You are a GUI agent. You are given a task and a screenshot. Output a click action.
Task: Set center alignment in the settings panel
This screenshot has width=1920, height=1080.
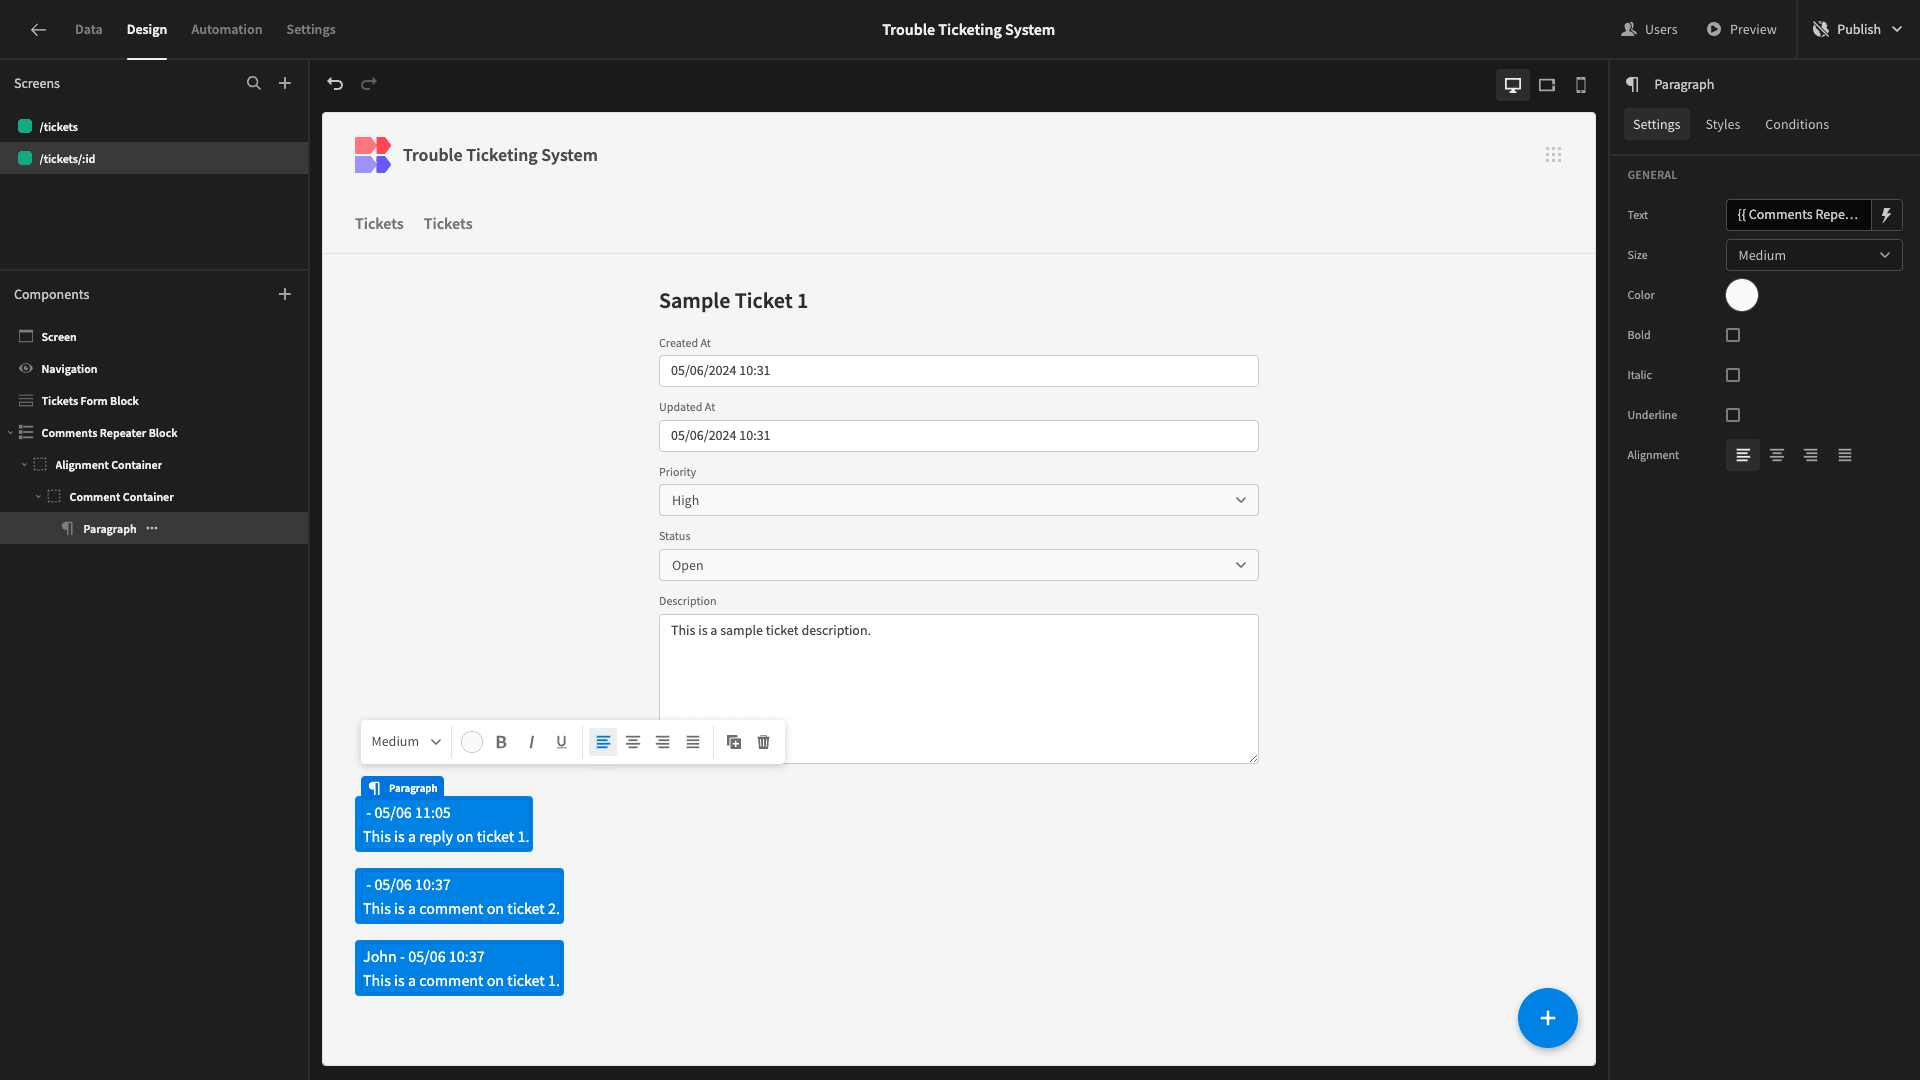pyautogui.click(x=1777, y=455)
